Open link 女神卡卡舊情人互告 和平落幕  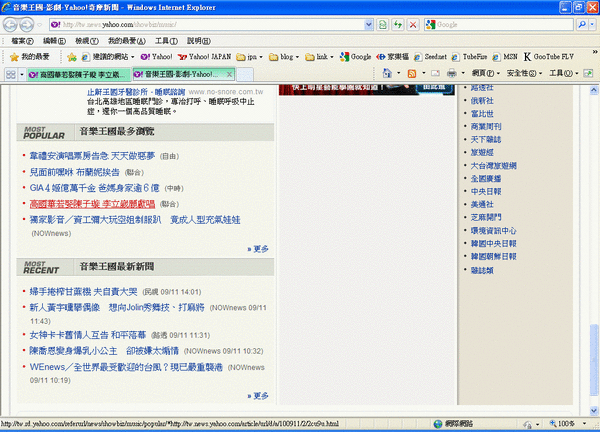click(88, 335)
